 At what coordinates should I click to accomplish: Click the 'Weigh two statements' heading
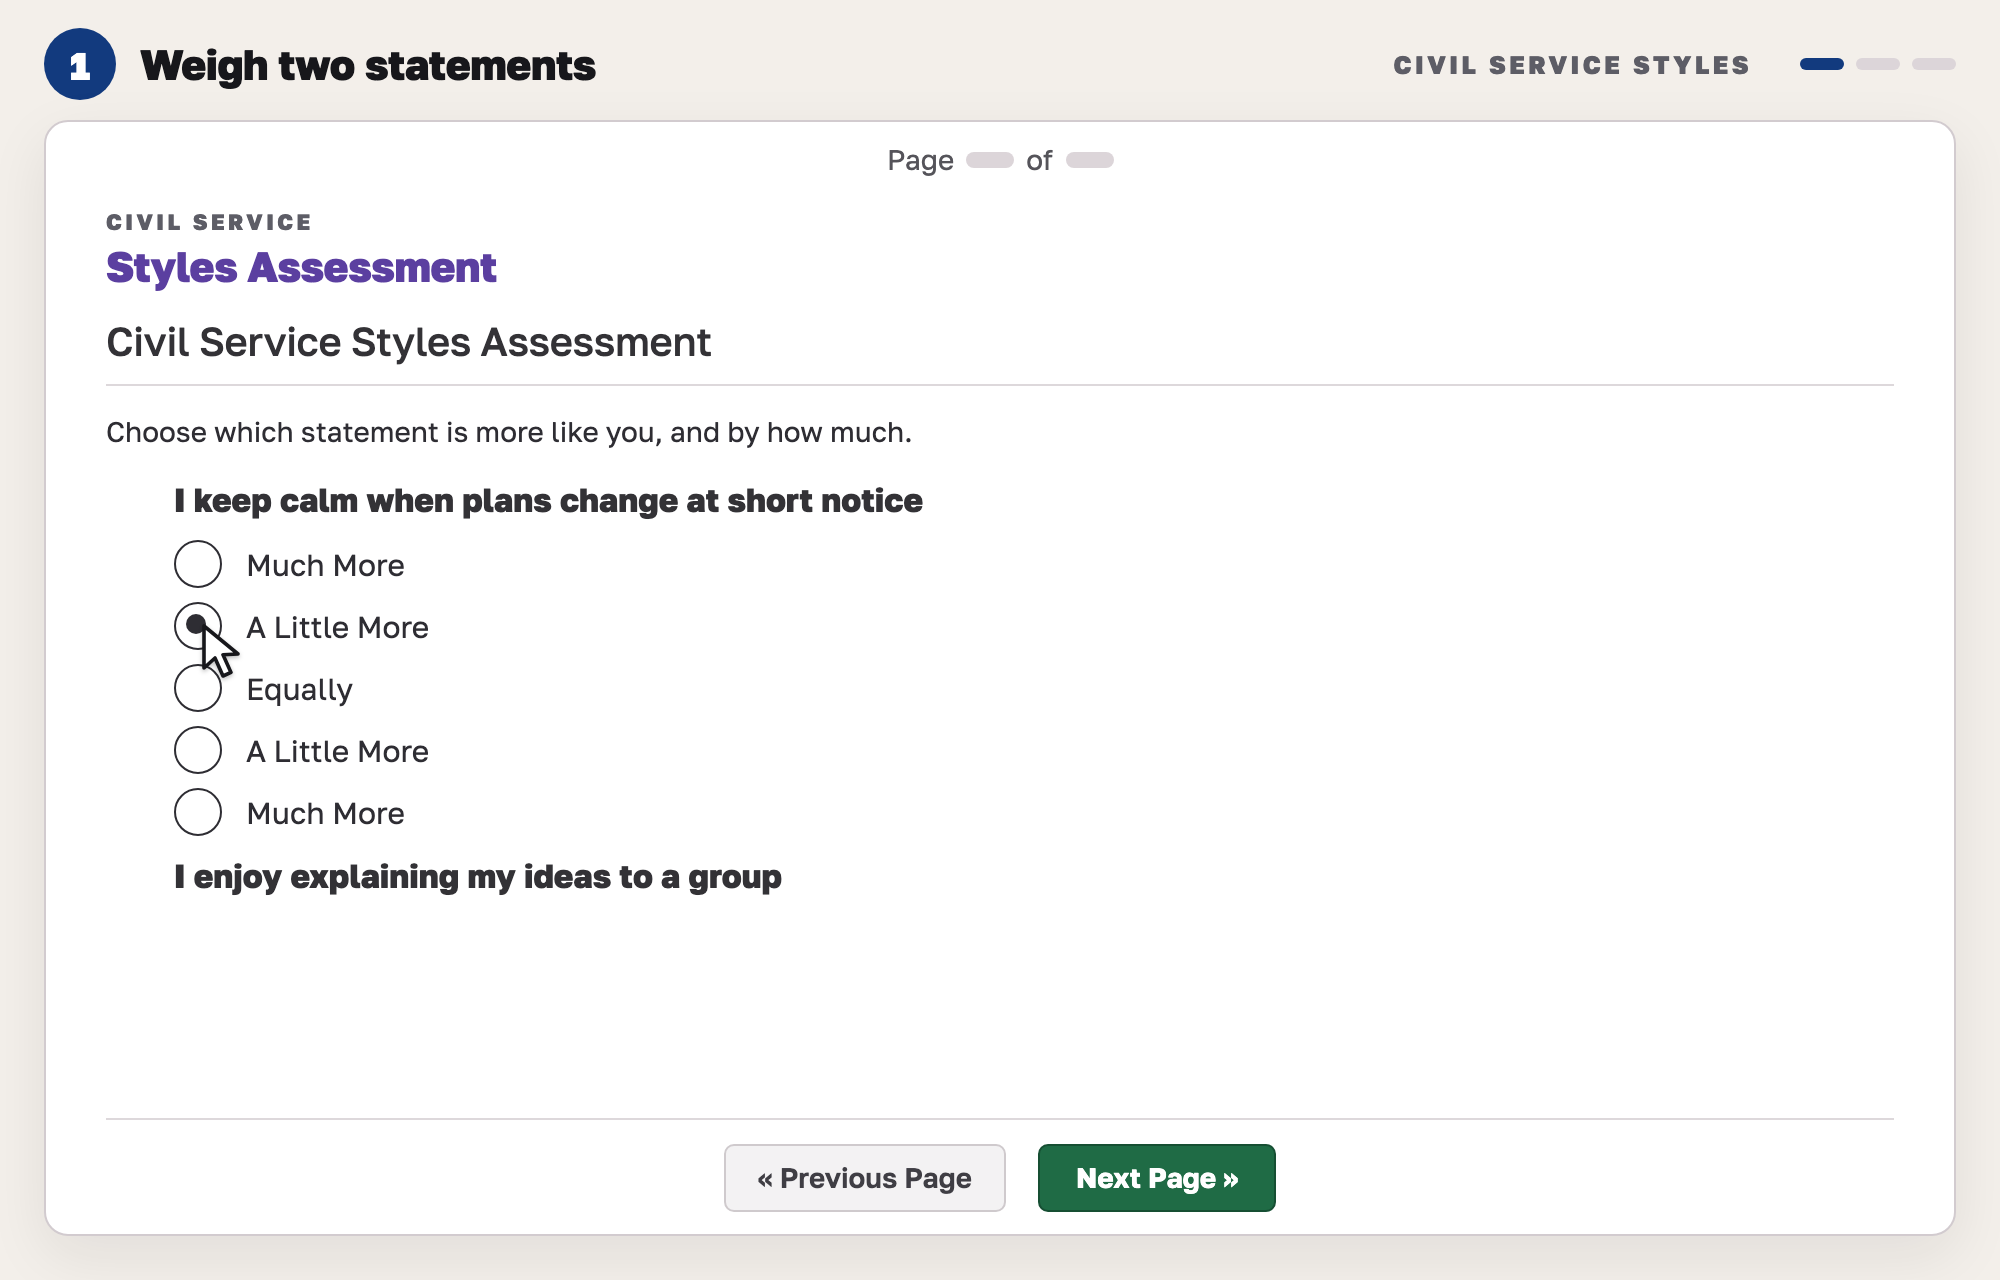368,66
